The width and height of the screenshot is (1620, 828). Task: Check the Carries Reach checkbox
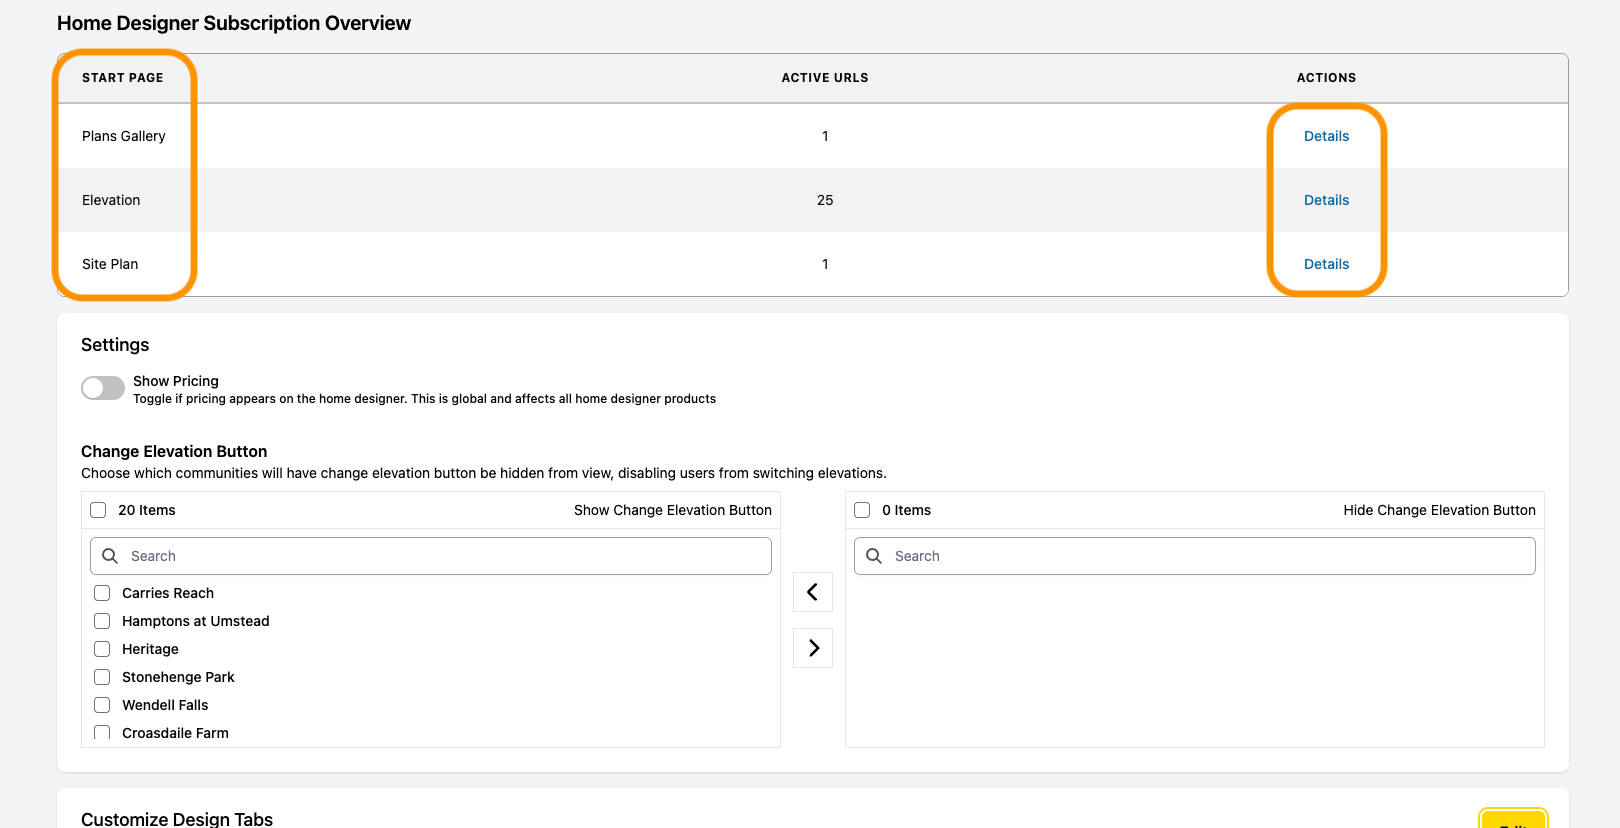[102, 593]
